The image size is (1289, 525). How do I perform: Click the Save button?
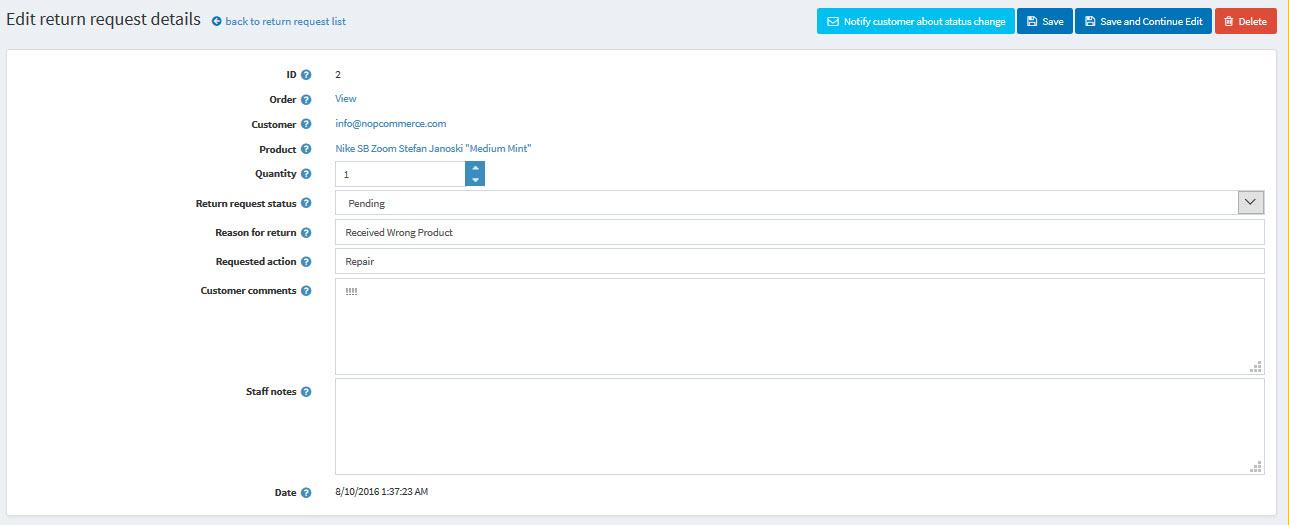click(1045, 21)
